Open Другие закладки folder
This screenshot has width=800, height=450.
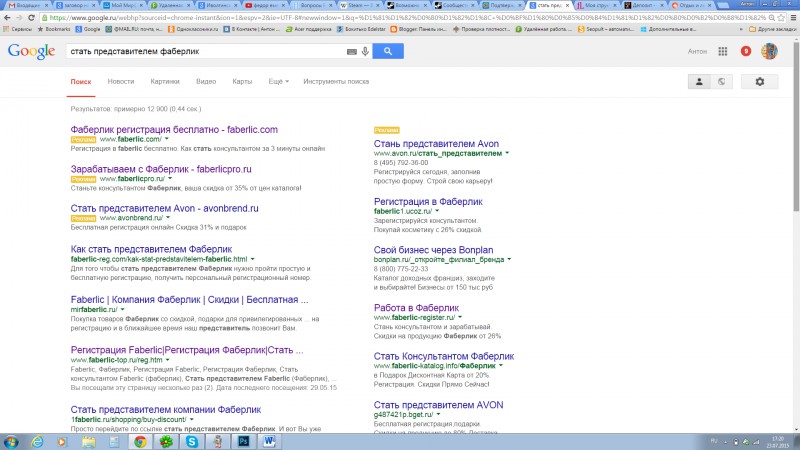pos(772,29)
